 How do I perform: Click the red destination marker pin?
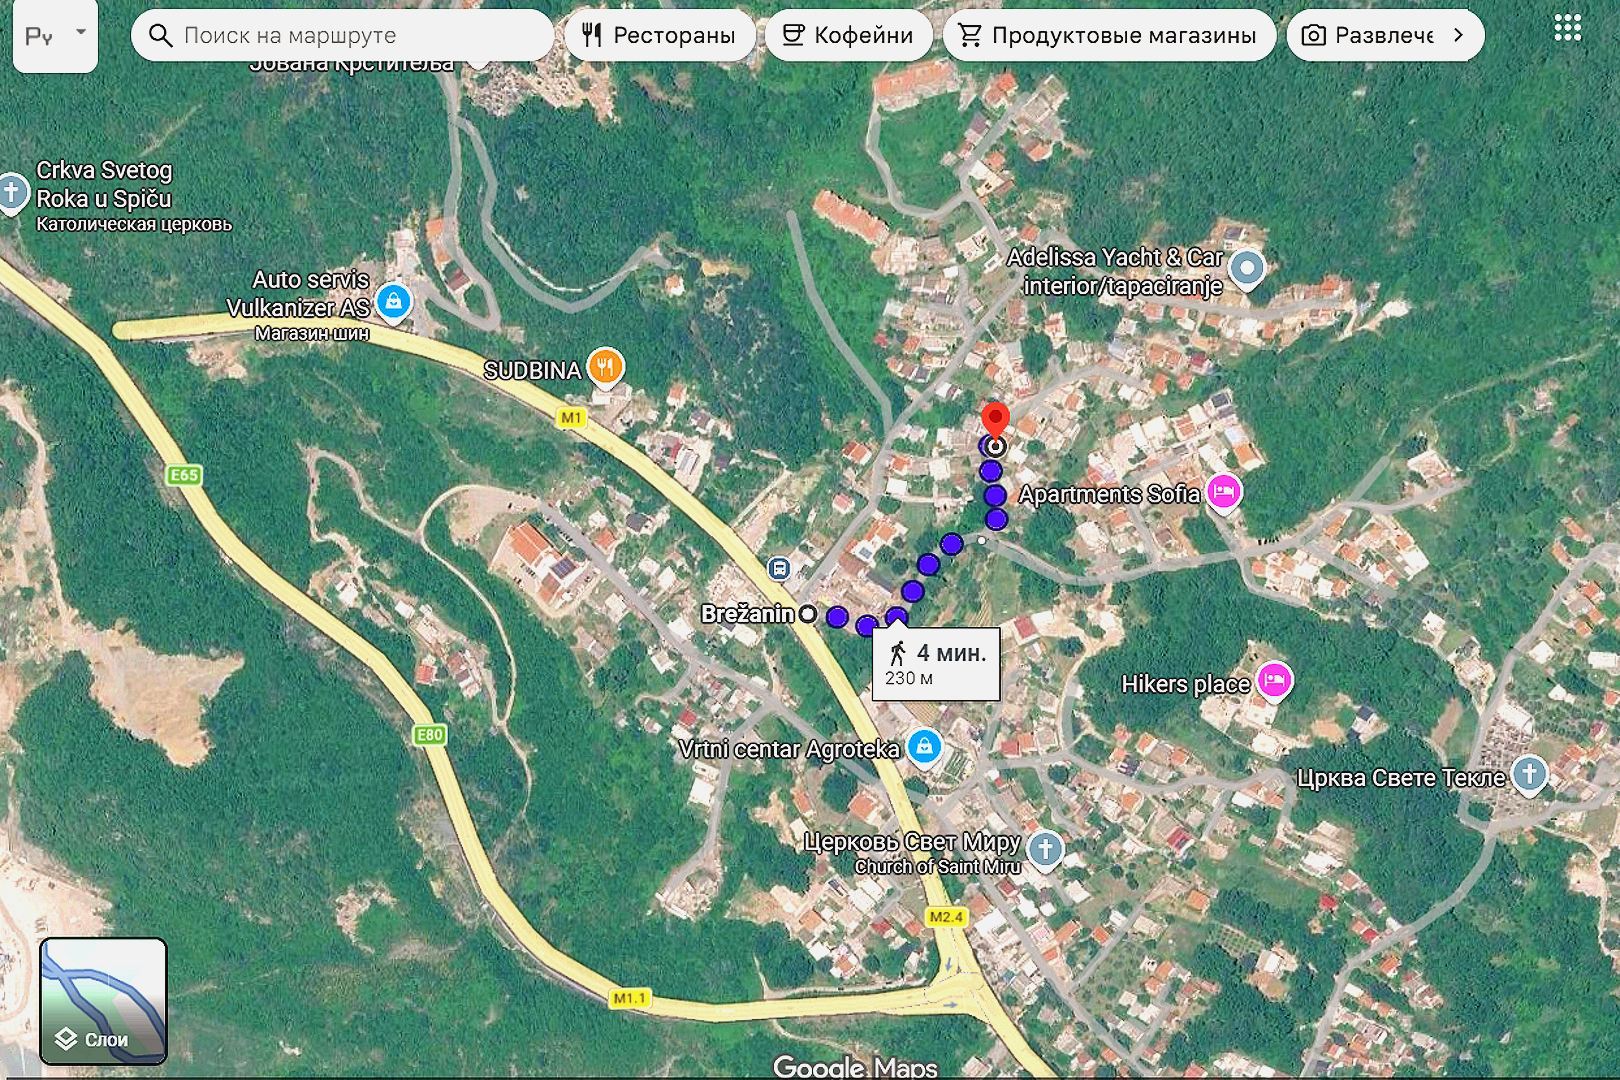994,420
